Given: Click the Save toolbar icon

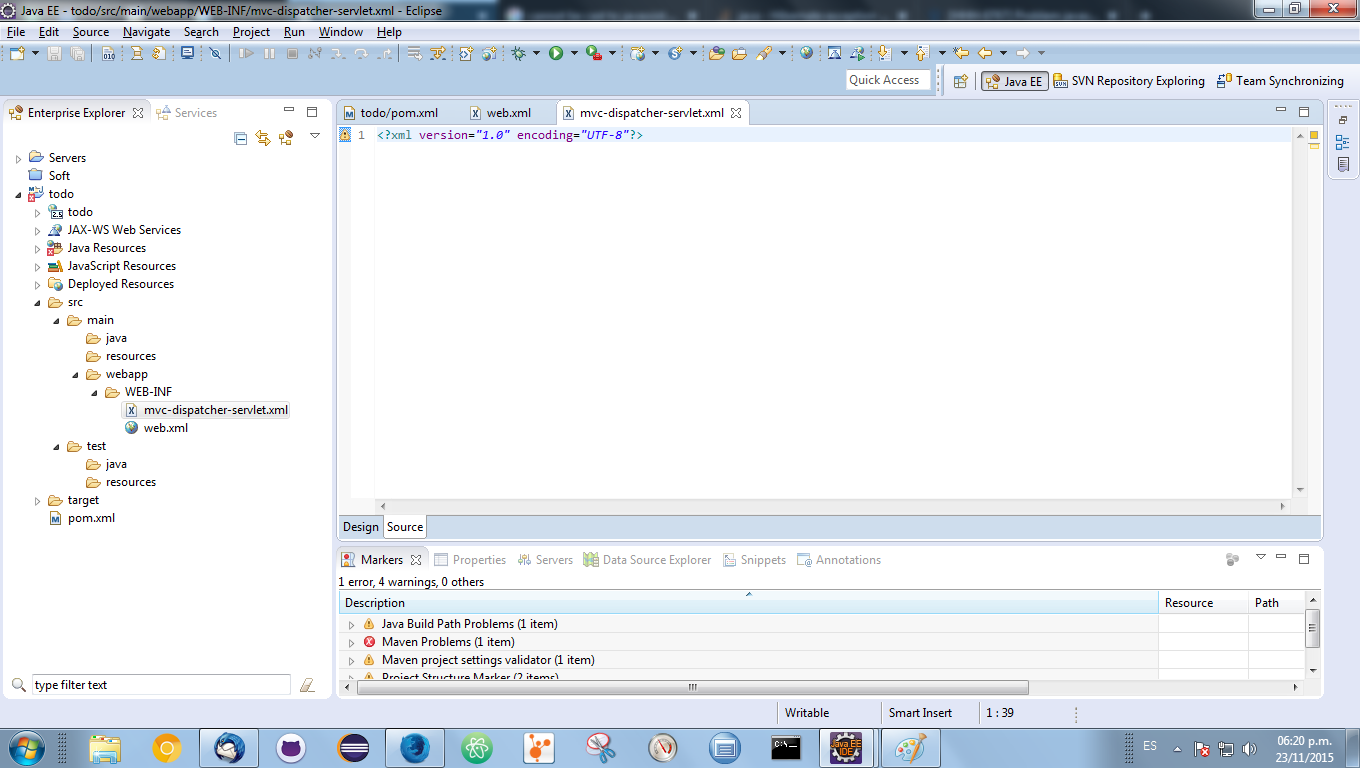Looking at the screenshot, I should tap(54, 53).
